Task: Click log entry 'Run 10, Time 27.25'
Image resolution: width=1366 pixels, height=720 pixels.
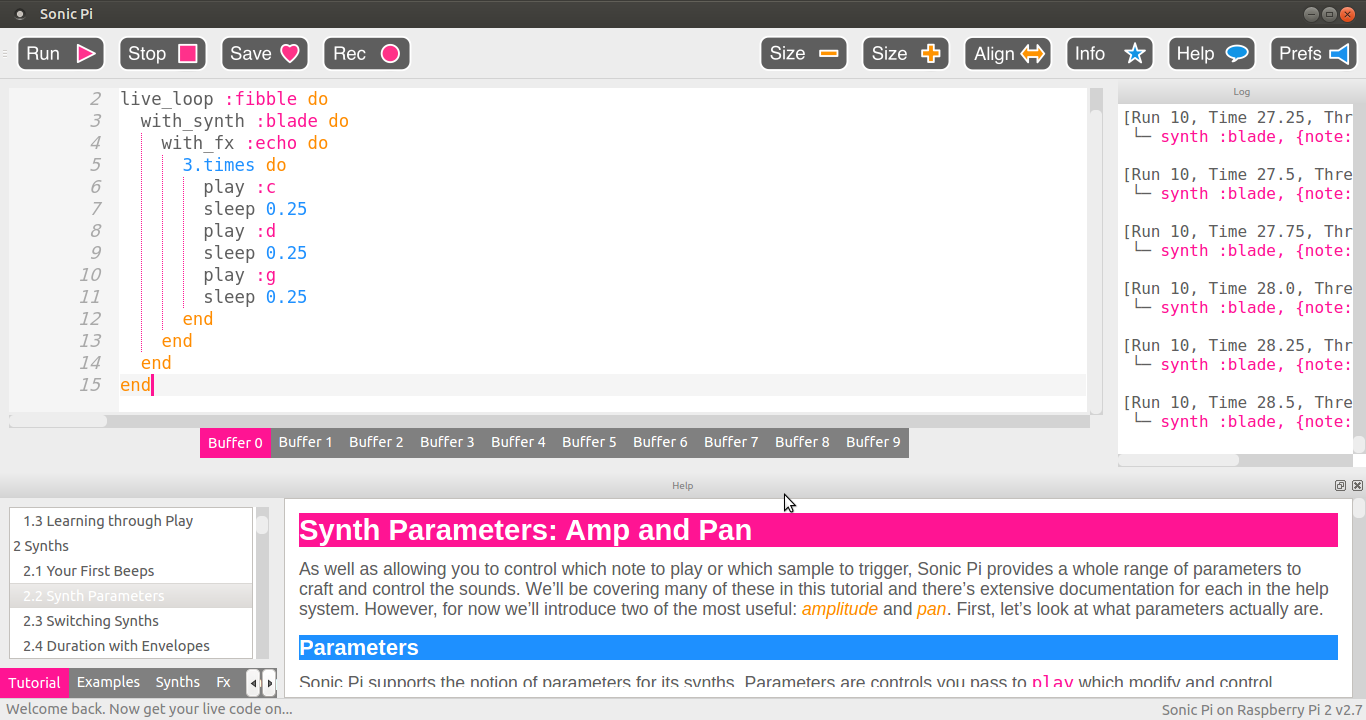Action: 1237,118
